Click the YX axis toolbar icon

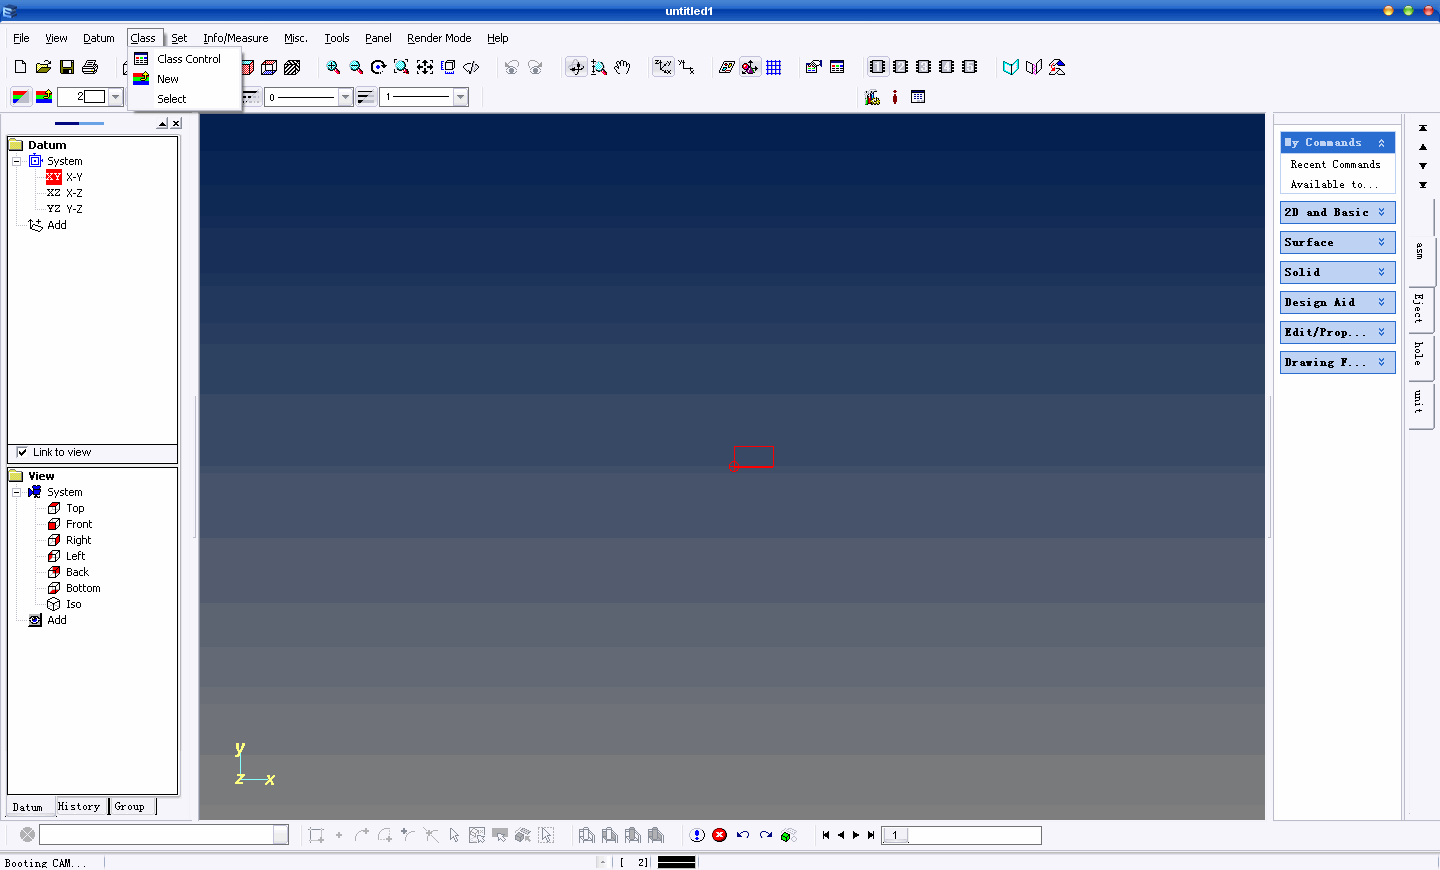[687, 67]
